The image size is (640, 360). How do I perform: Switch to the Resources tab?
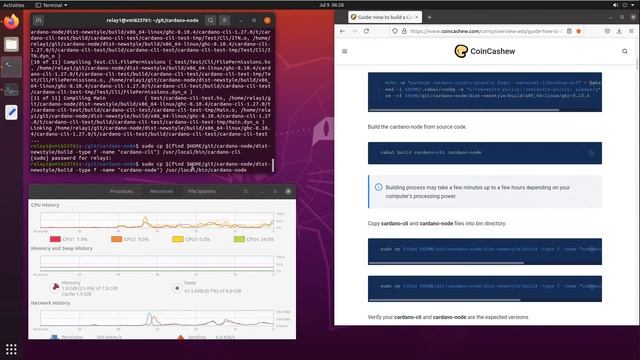[x=162, y=191]
